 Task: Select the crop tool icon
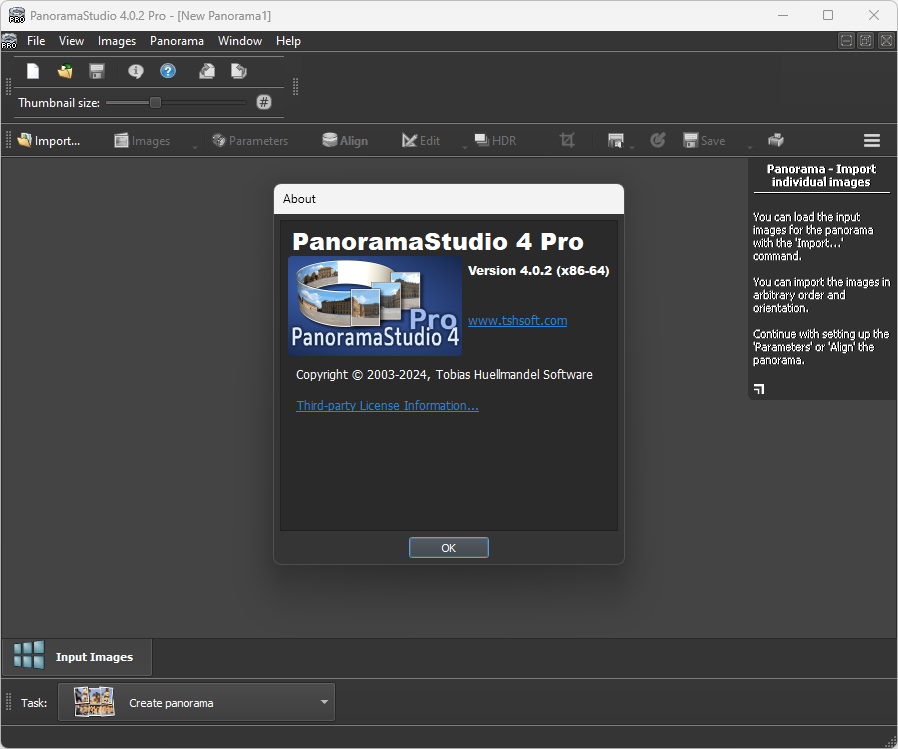(567, 140)
